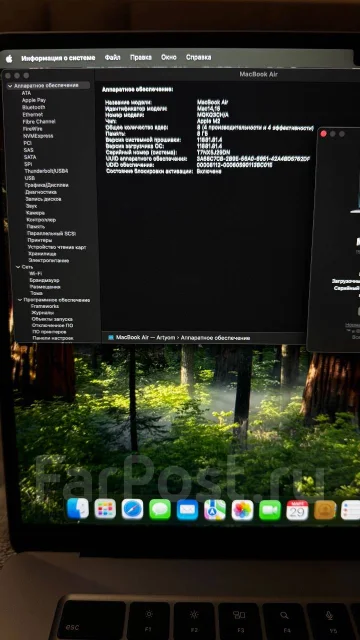Select Хранилище in the sidebar
360x640 pixels.
pyautogui.click(x=42, y=253)
